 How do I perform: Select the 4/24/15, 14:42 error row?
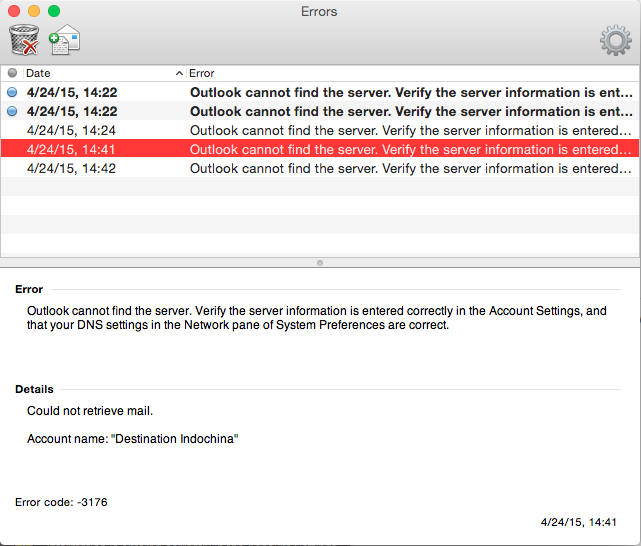pos(320,168)
